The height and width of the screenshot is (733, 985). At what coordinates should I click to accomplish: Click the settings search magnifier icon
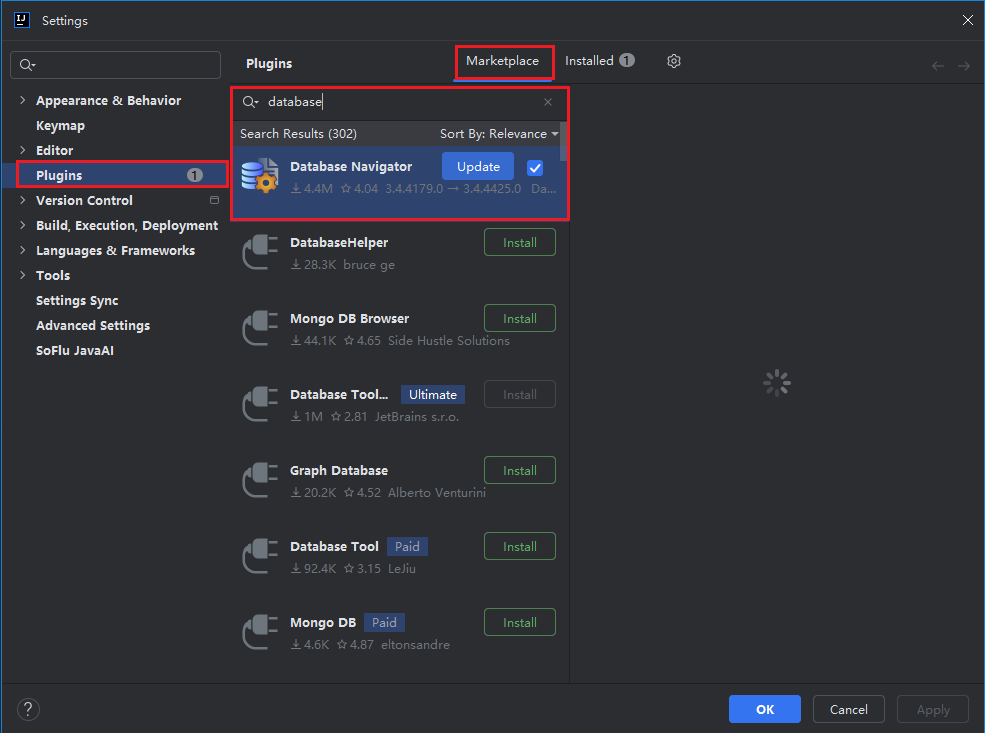point(27,65)
